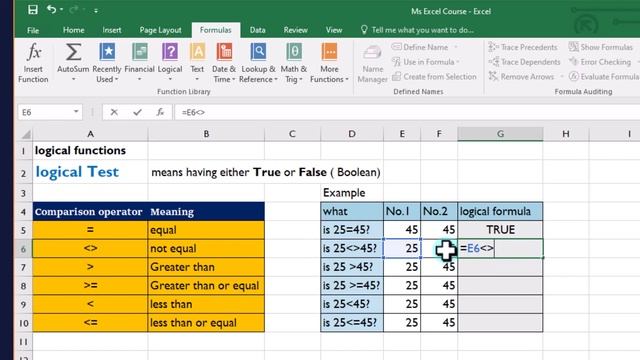Screen dimensions: 640x360
Task: Click Error Checking
Action: click(600, 62)
